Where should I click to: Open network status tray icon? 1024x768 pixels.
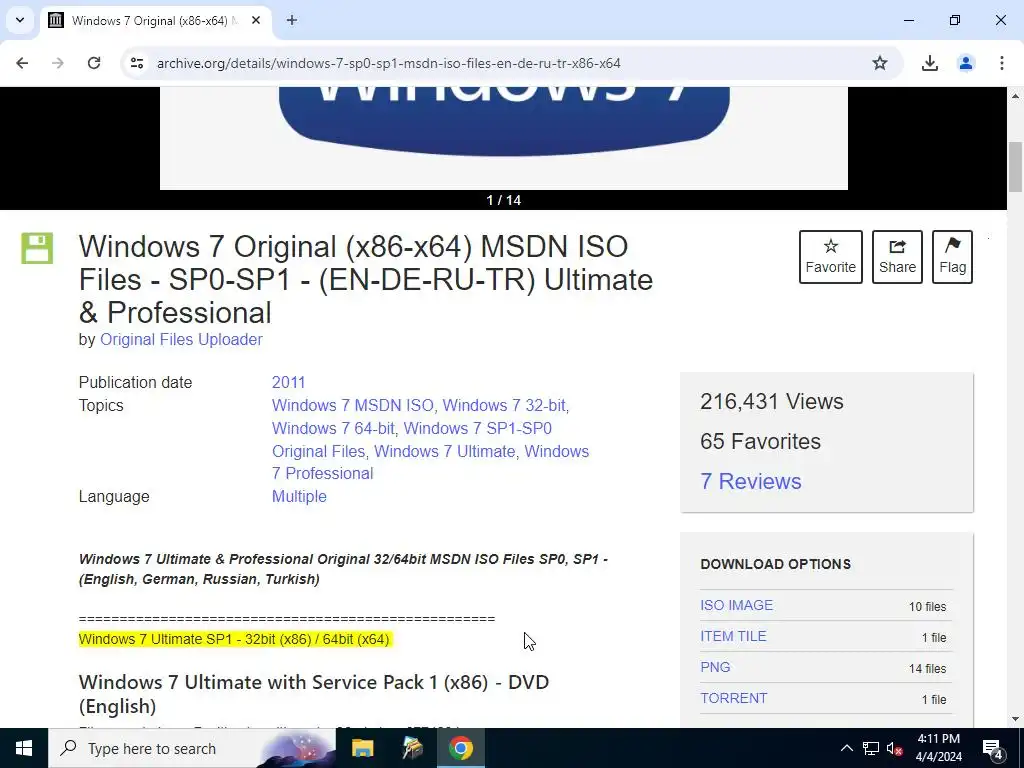871,748
